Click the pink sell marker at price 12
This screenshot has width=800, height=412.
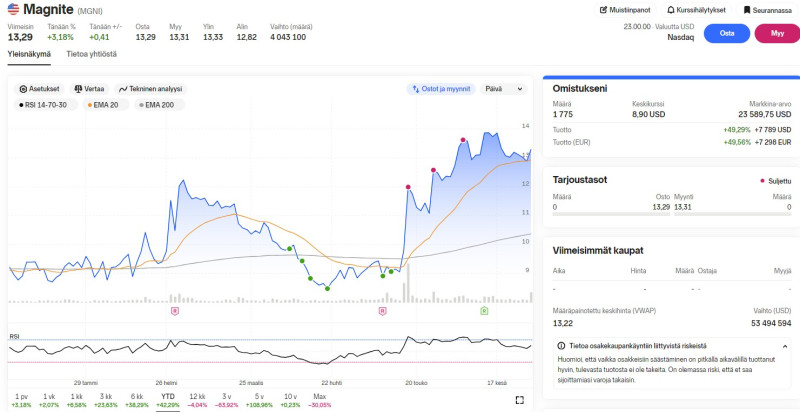tap(408, 187)
